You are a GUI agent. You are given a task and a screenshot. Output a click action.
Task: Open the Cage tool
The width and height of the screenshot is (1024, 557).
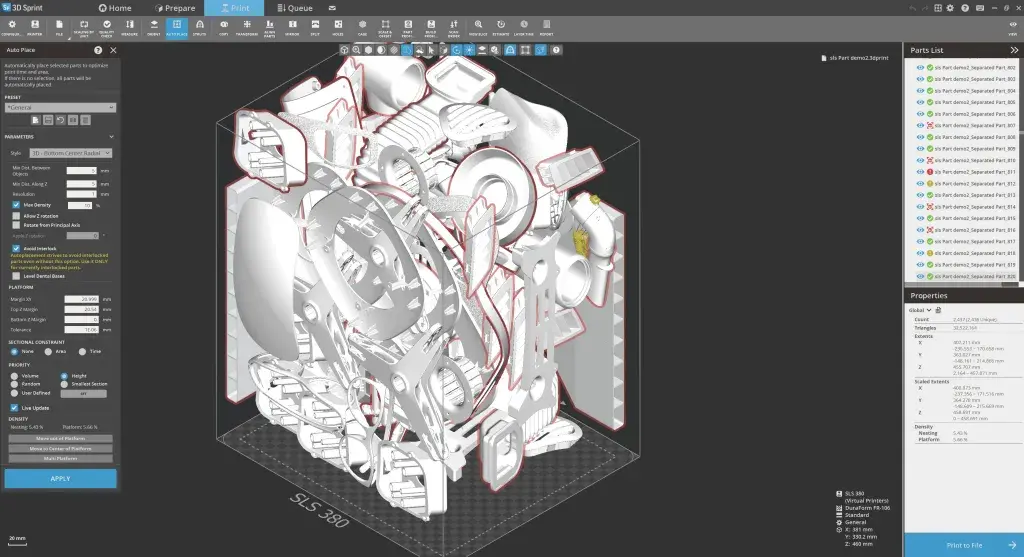[362, 27]
